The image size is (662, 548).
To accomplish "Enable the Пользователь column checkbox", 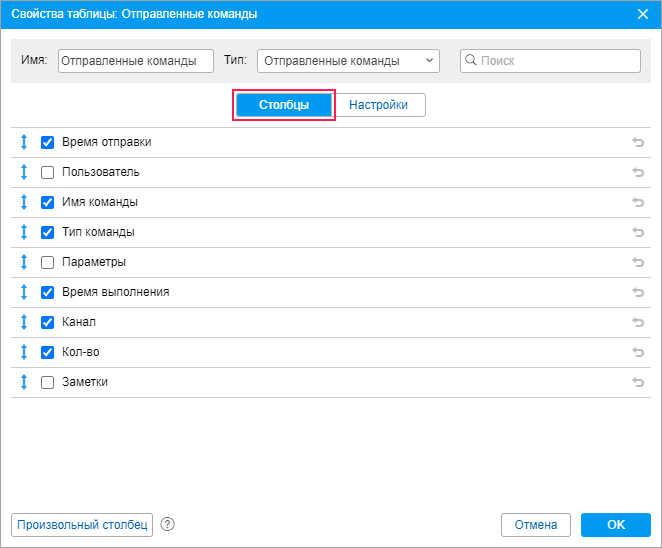I will (47, 172).
